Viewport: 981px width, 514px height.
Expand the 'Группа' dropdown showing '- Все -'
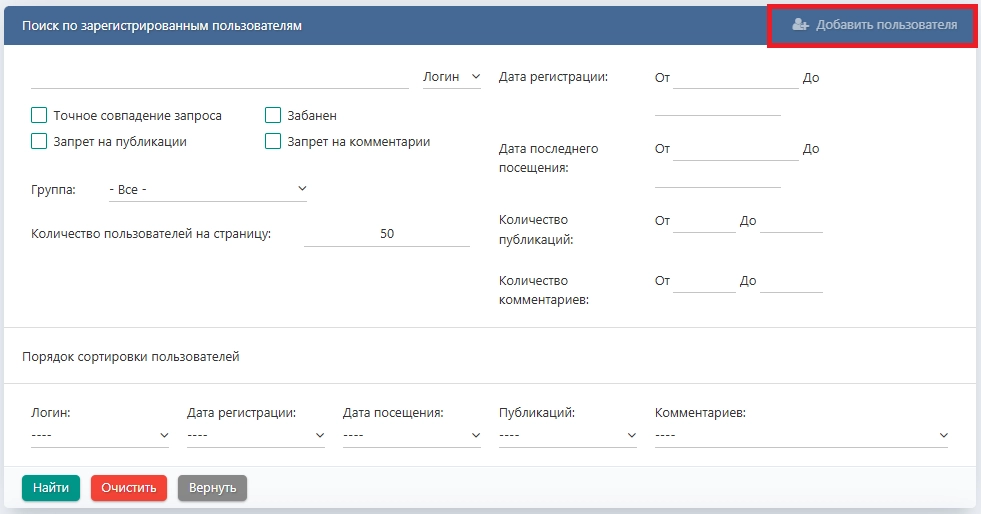coord(207,189)
